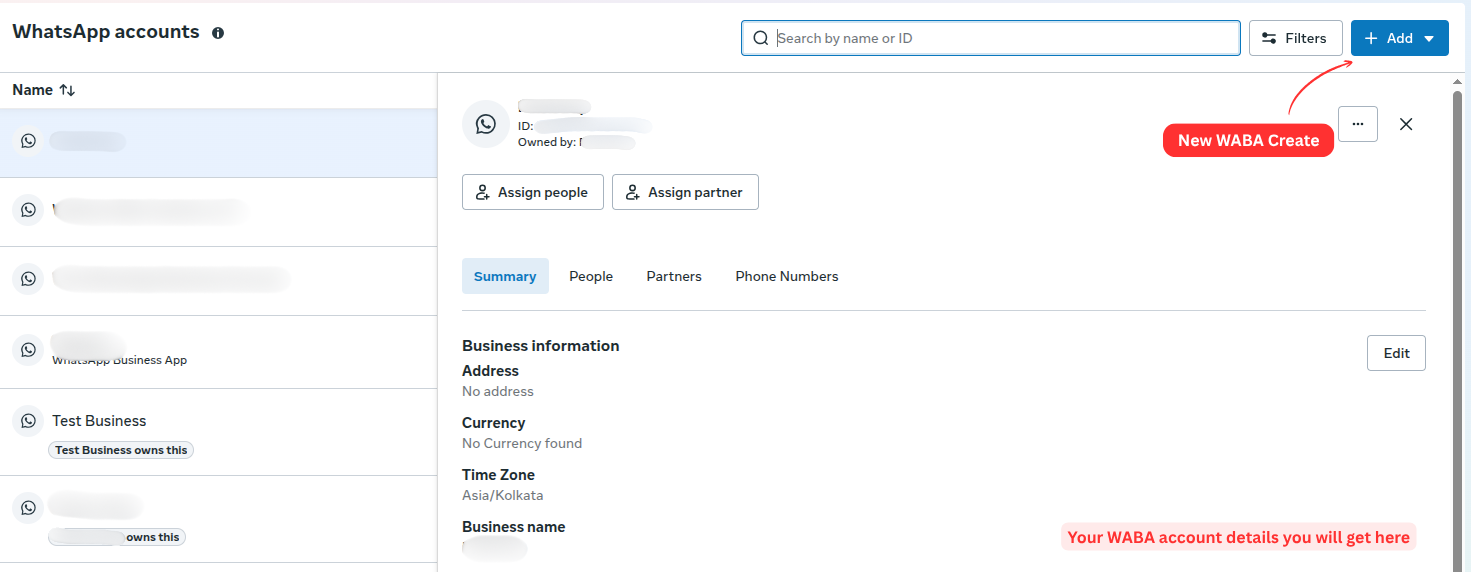The width and height of the screenshot is (1471, 572).
Task: Click the three-dots more options button
Action: (1357, 124)
